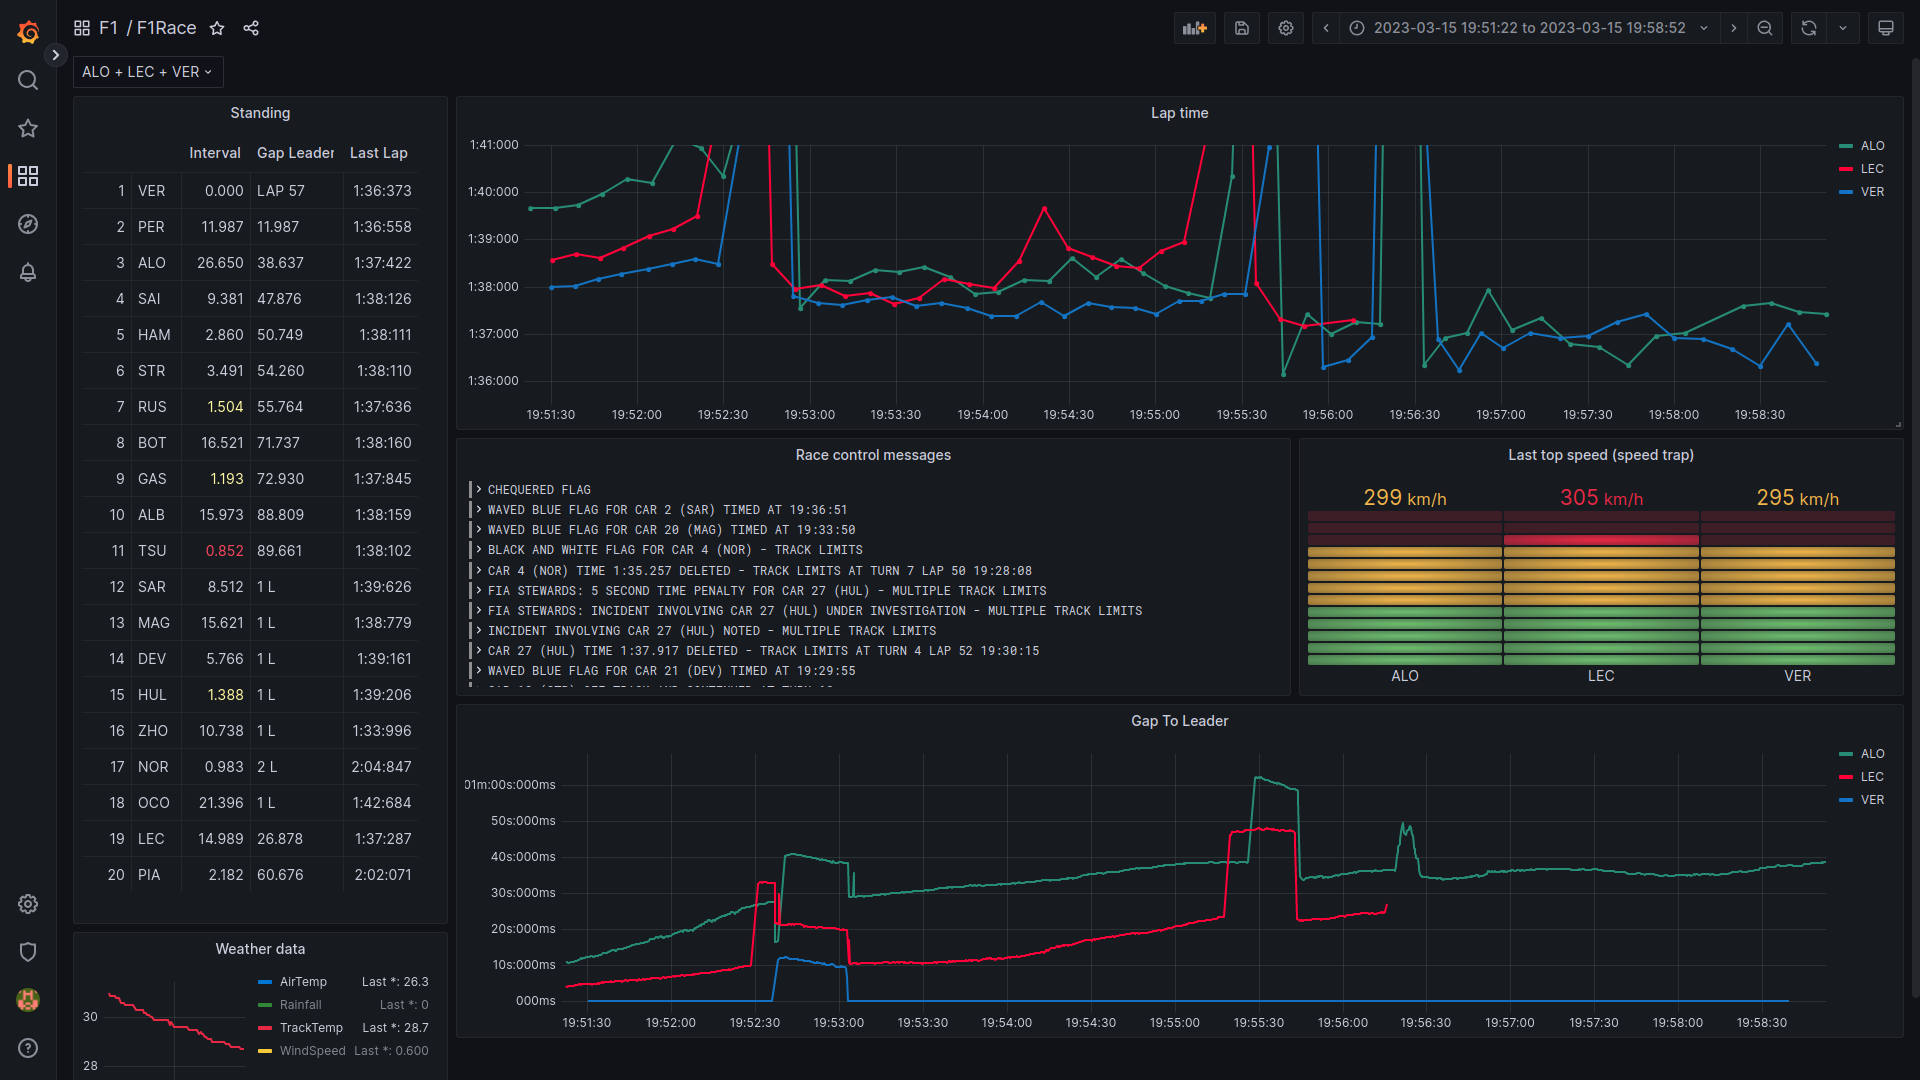Sort by Gap Leader column header
This screenshot has height=1080, width=1920.
point(295,153)
